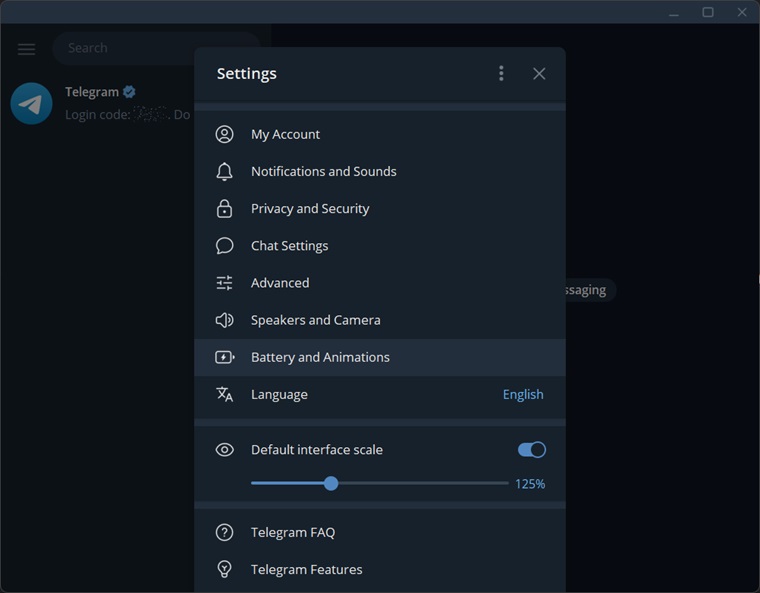The height and width of the screenshot is (593, 760).
Task: Click the My Account person icon
Action: (224, 134)
